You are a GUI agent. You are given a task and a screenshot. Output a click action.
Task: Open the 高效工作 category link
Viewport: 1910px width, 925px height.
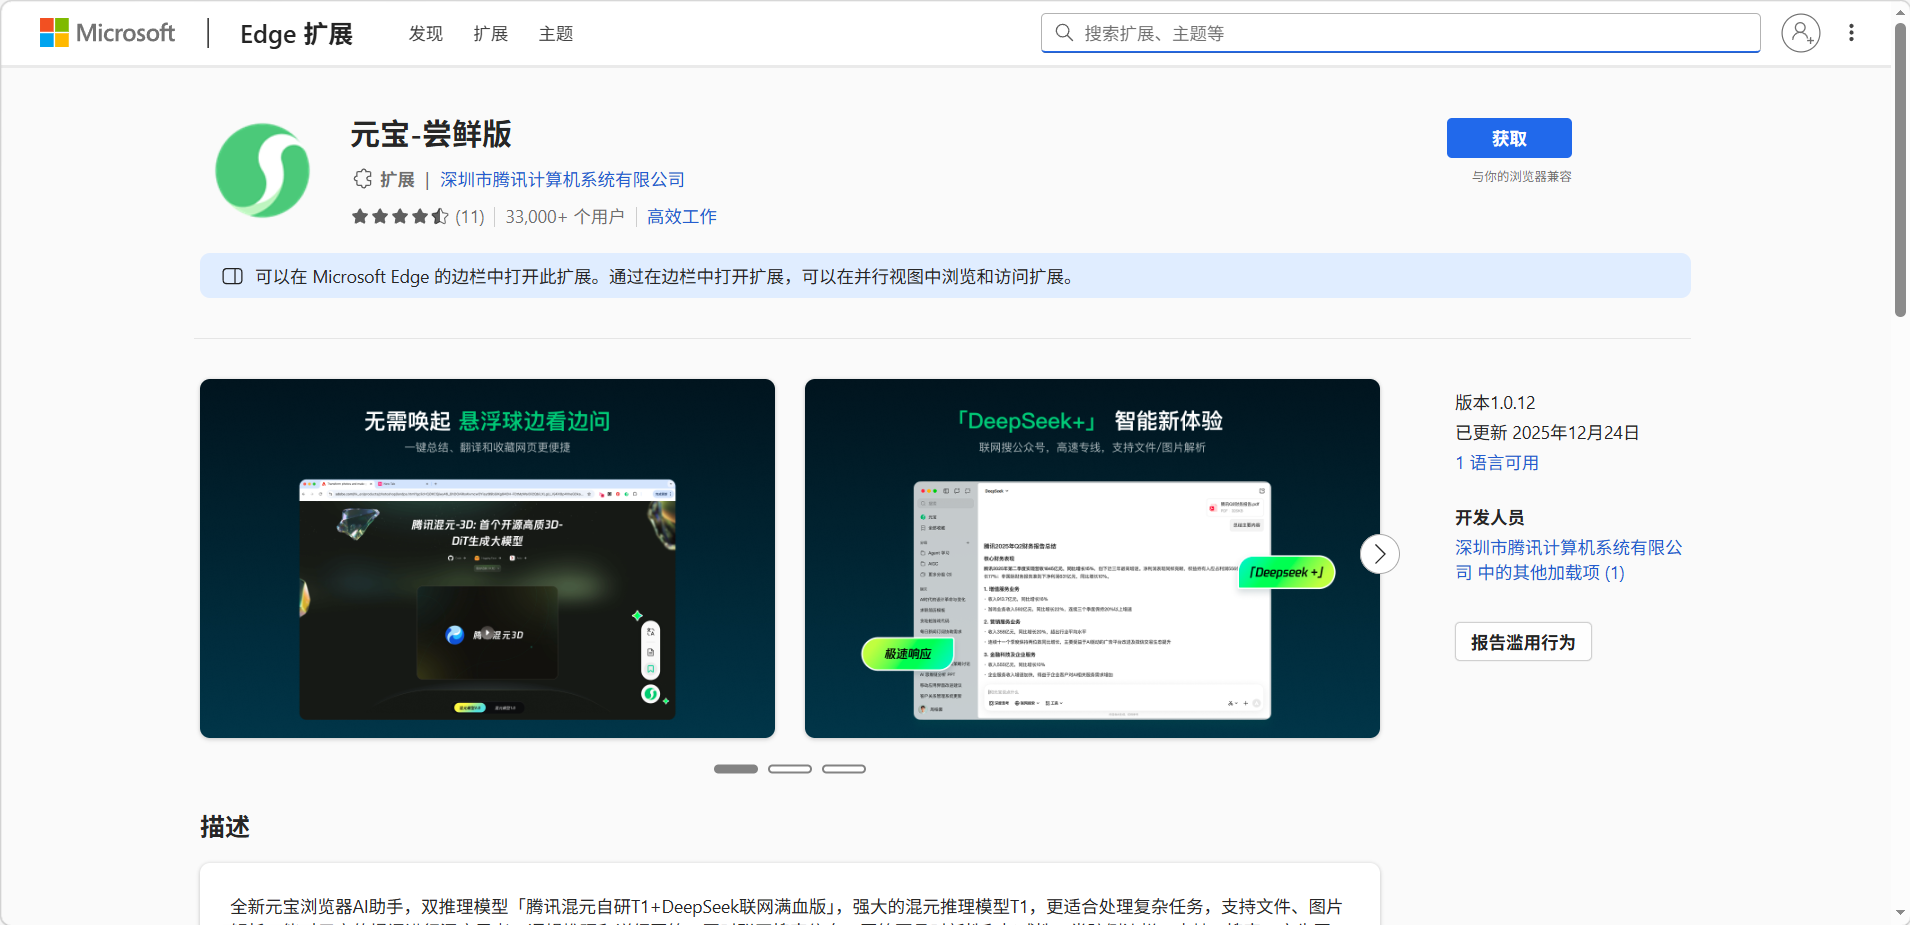(x=681, y=217)
